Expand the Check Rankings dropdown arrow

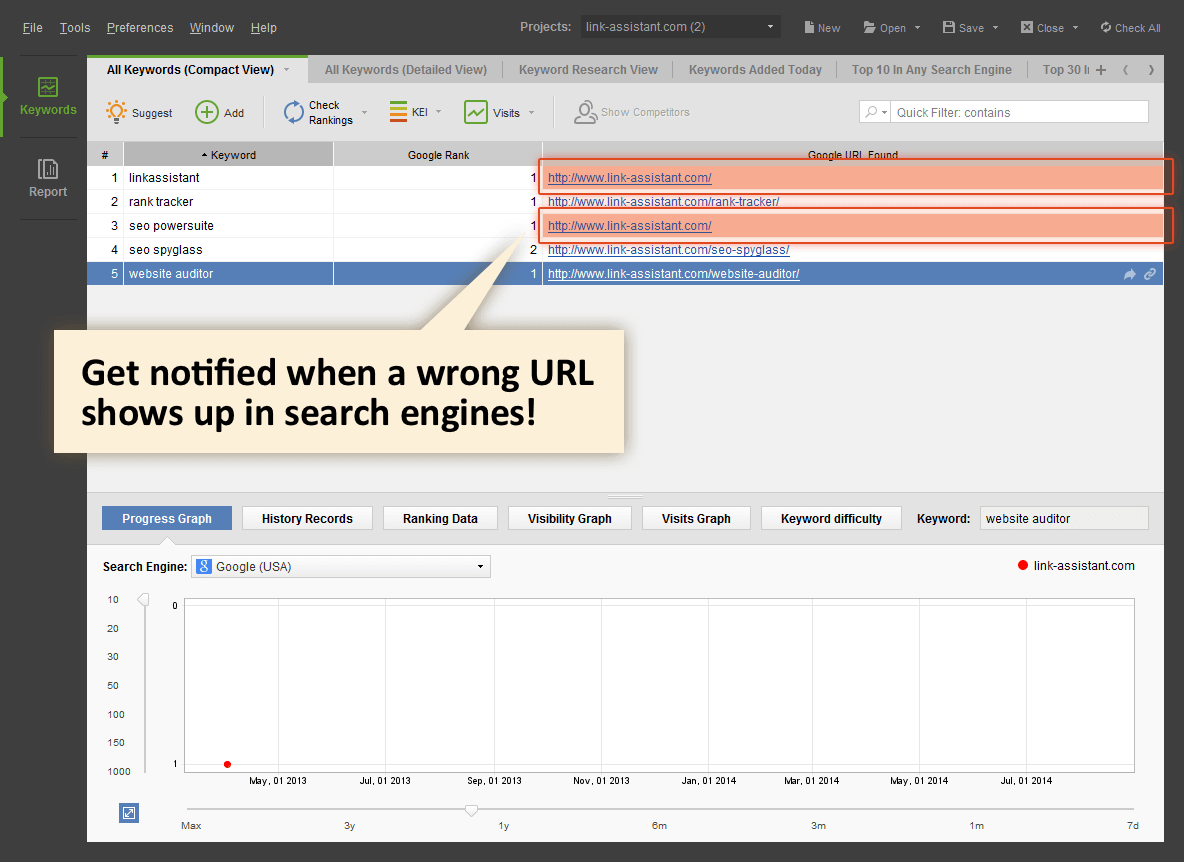(364, 112)
